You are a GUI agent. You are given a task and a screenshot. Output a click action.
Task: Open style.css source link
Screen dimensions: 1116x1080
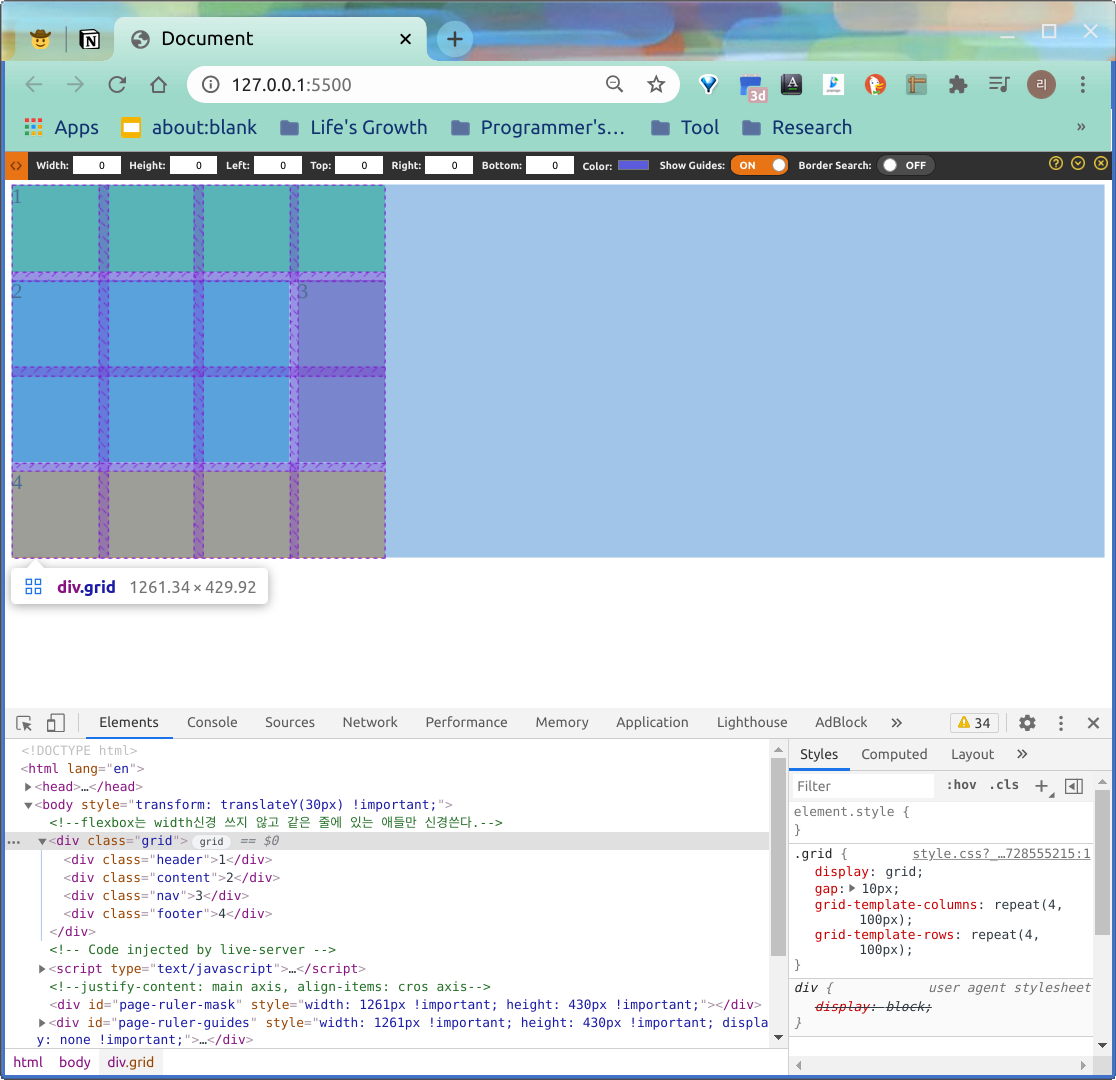click(x=1001, y=853)
